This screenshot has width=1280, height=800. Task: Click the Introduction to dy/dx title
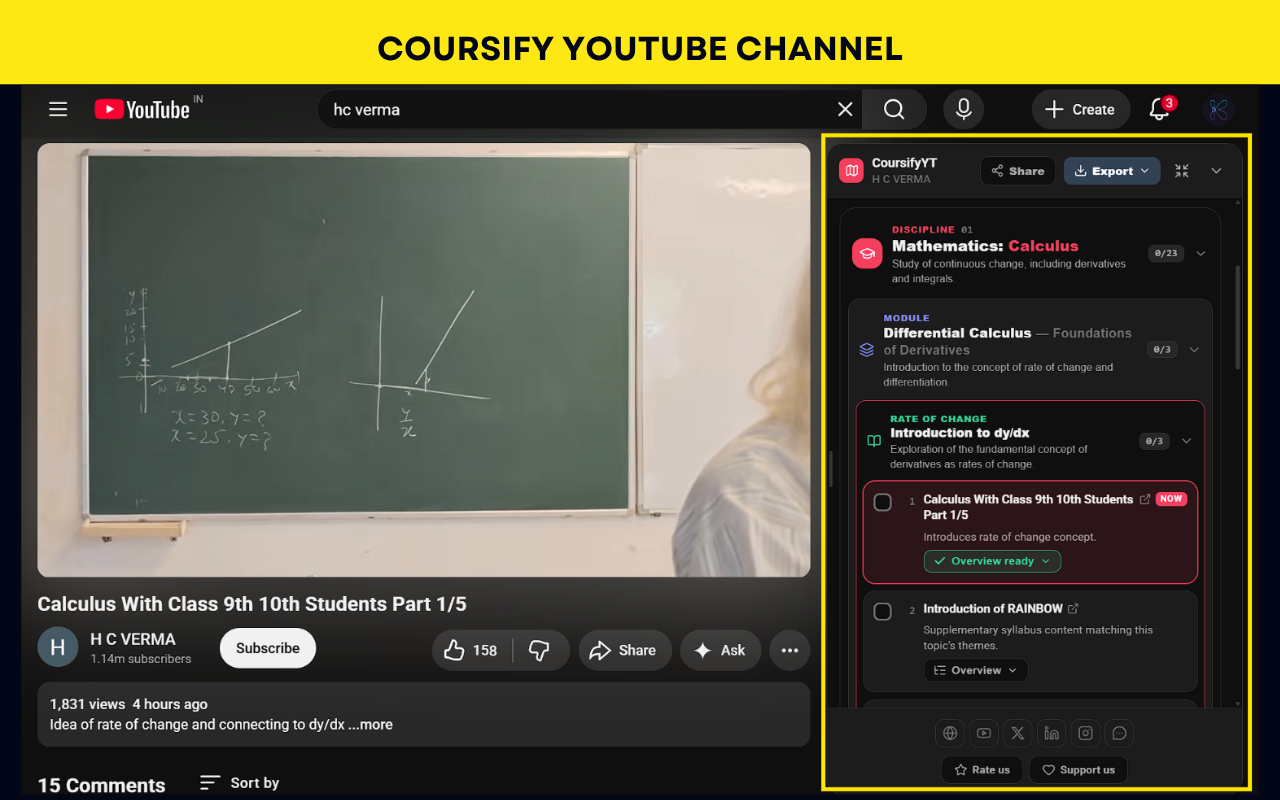tap(960, 433)
